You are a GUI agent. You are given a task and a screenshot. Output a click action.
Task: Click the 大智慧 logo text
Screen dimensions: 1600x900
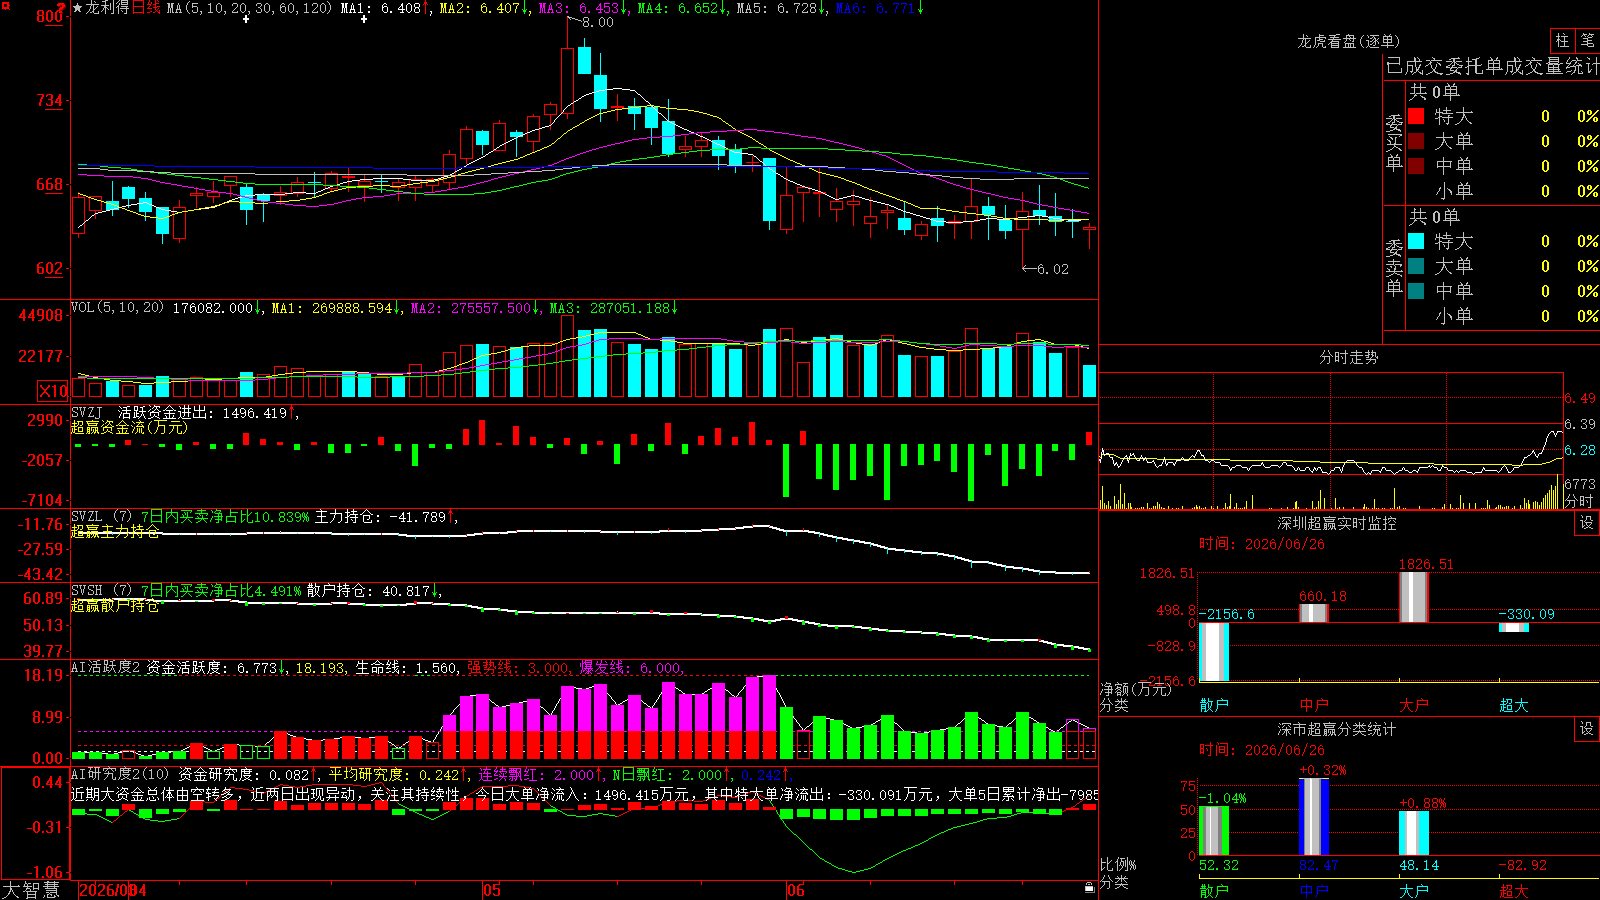tap(31, 890)
